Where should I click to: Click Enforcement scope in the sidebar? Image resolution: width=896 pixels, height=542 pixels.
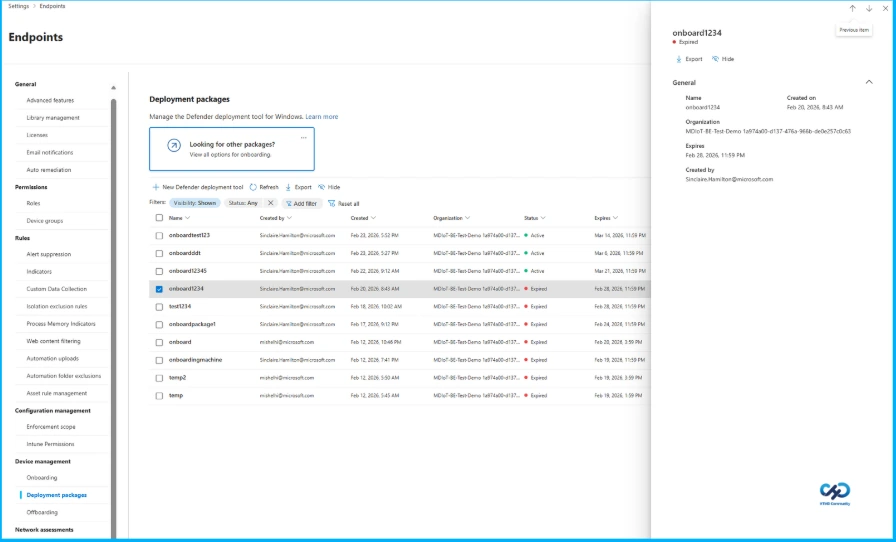pyautogui.click(x=51, y=427)
